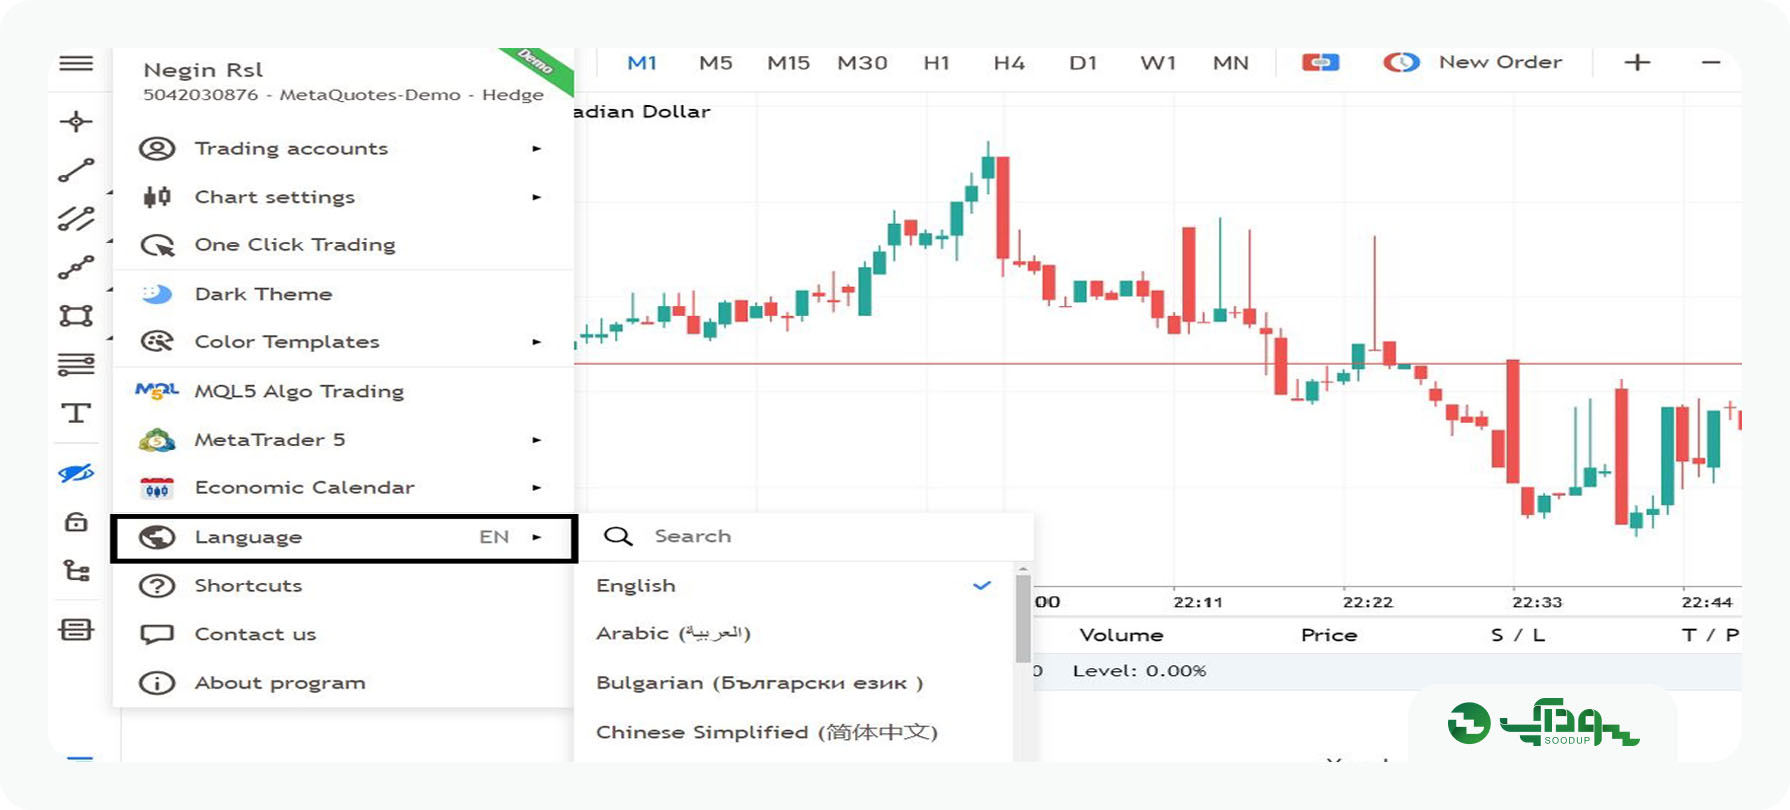Zoom out chart with minus icon

[1711, 63]
